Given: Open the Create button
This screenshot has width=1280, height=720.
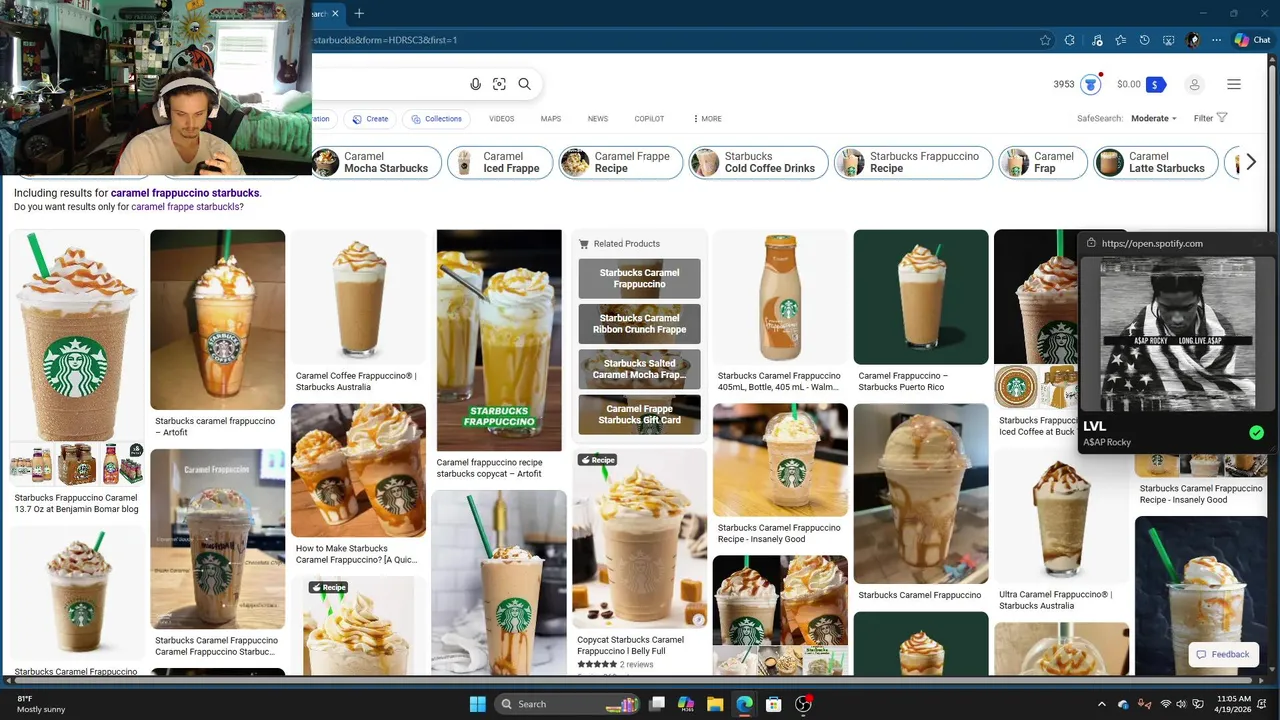Looking at the screenshot, I should [368, 118].
